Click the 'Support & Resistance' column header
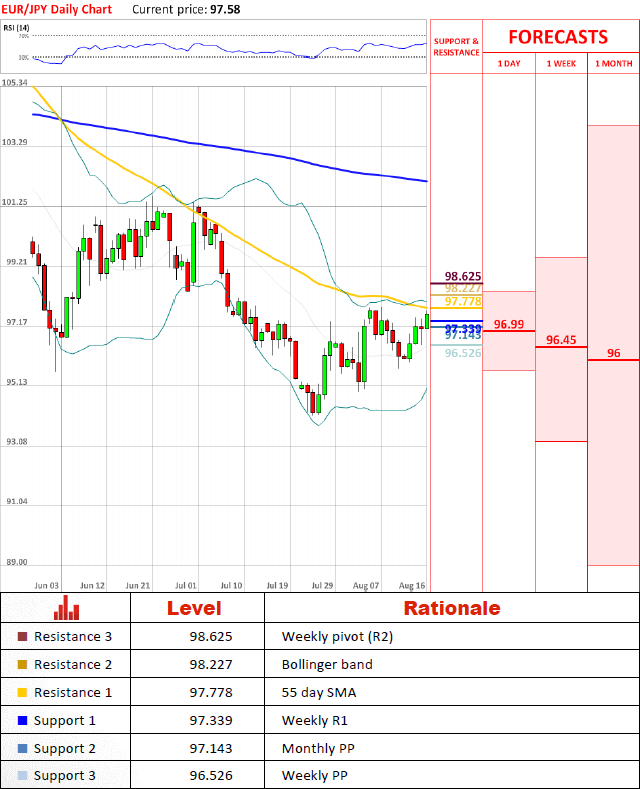The height and width of the screenshot is (789, 640). coord(456,47)
